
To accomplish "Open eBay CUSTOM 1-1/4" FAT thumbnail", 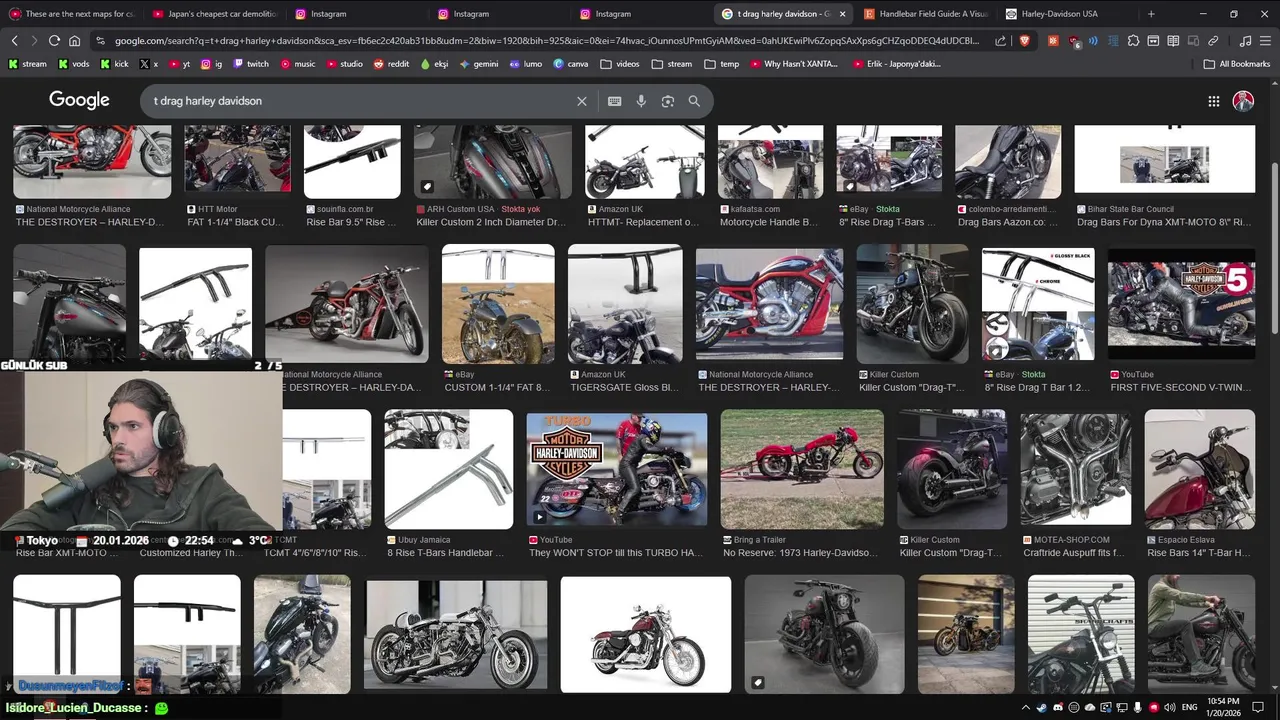I will (498, 304).
